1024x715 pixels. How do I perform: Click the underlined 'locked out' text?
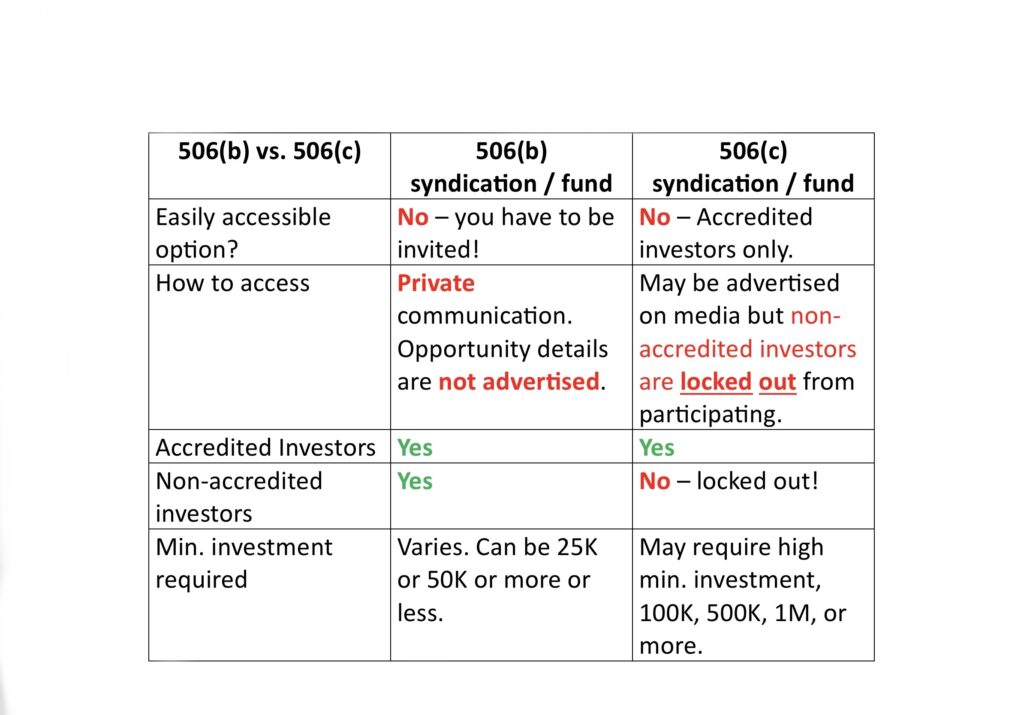click(738, 382)
